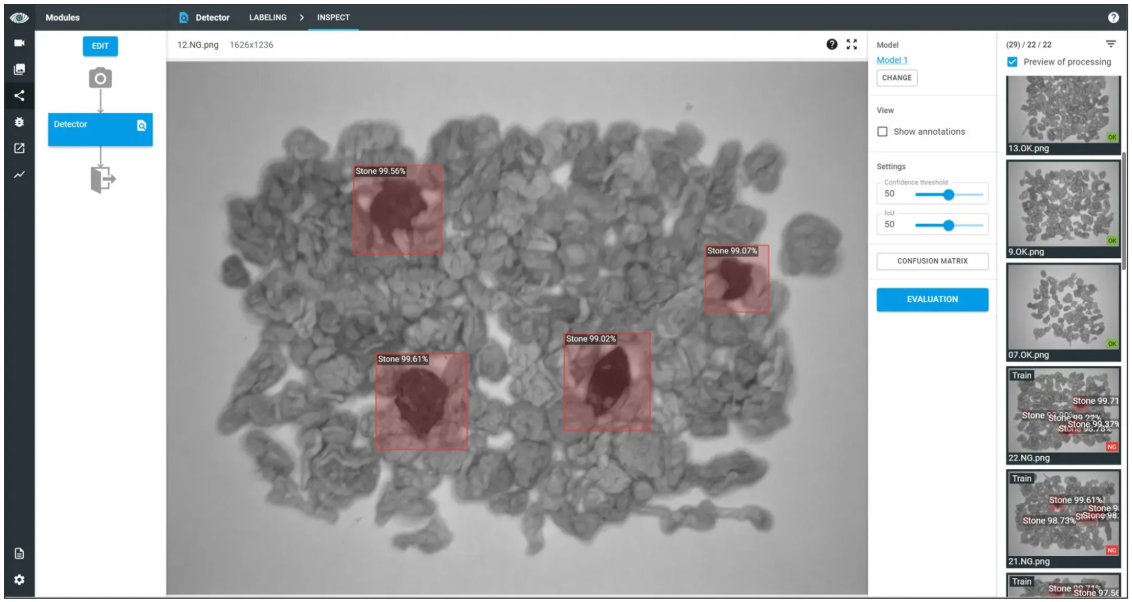Open the filter list icon above thumbnails

point(1110,44)
